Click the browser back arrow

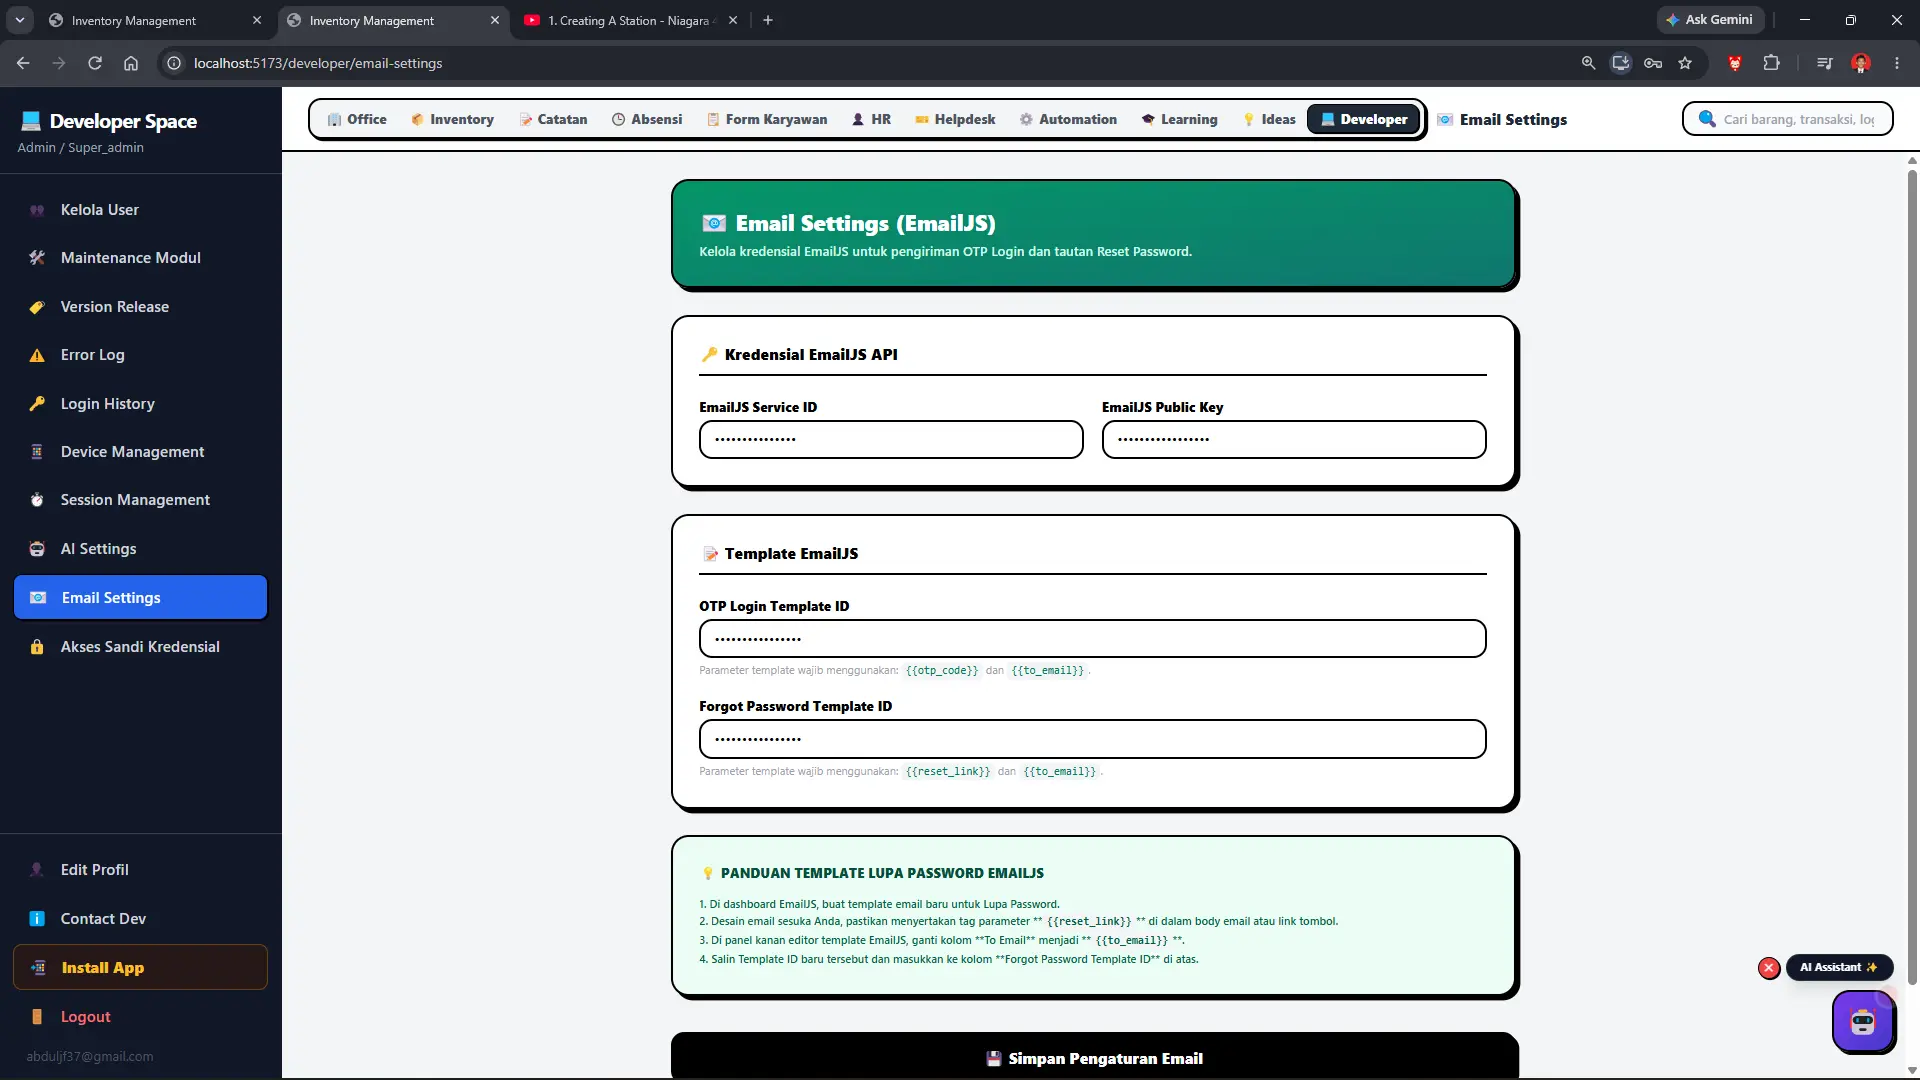point(23,63)
